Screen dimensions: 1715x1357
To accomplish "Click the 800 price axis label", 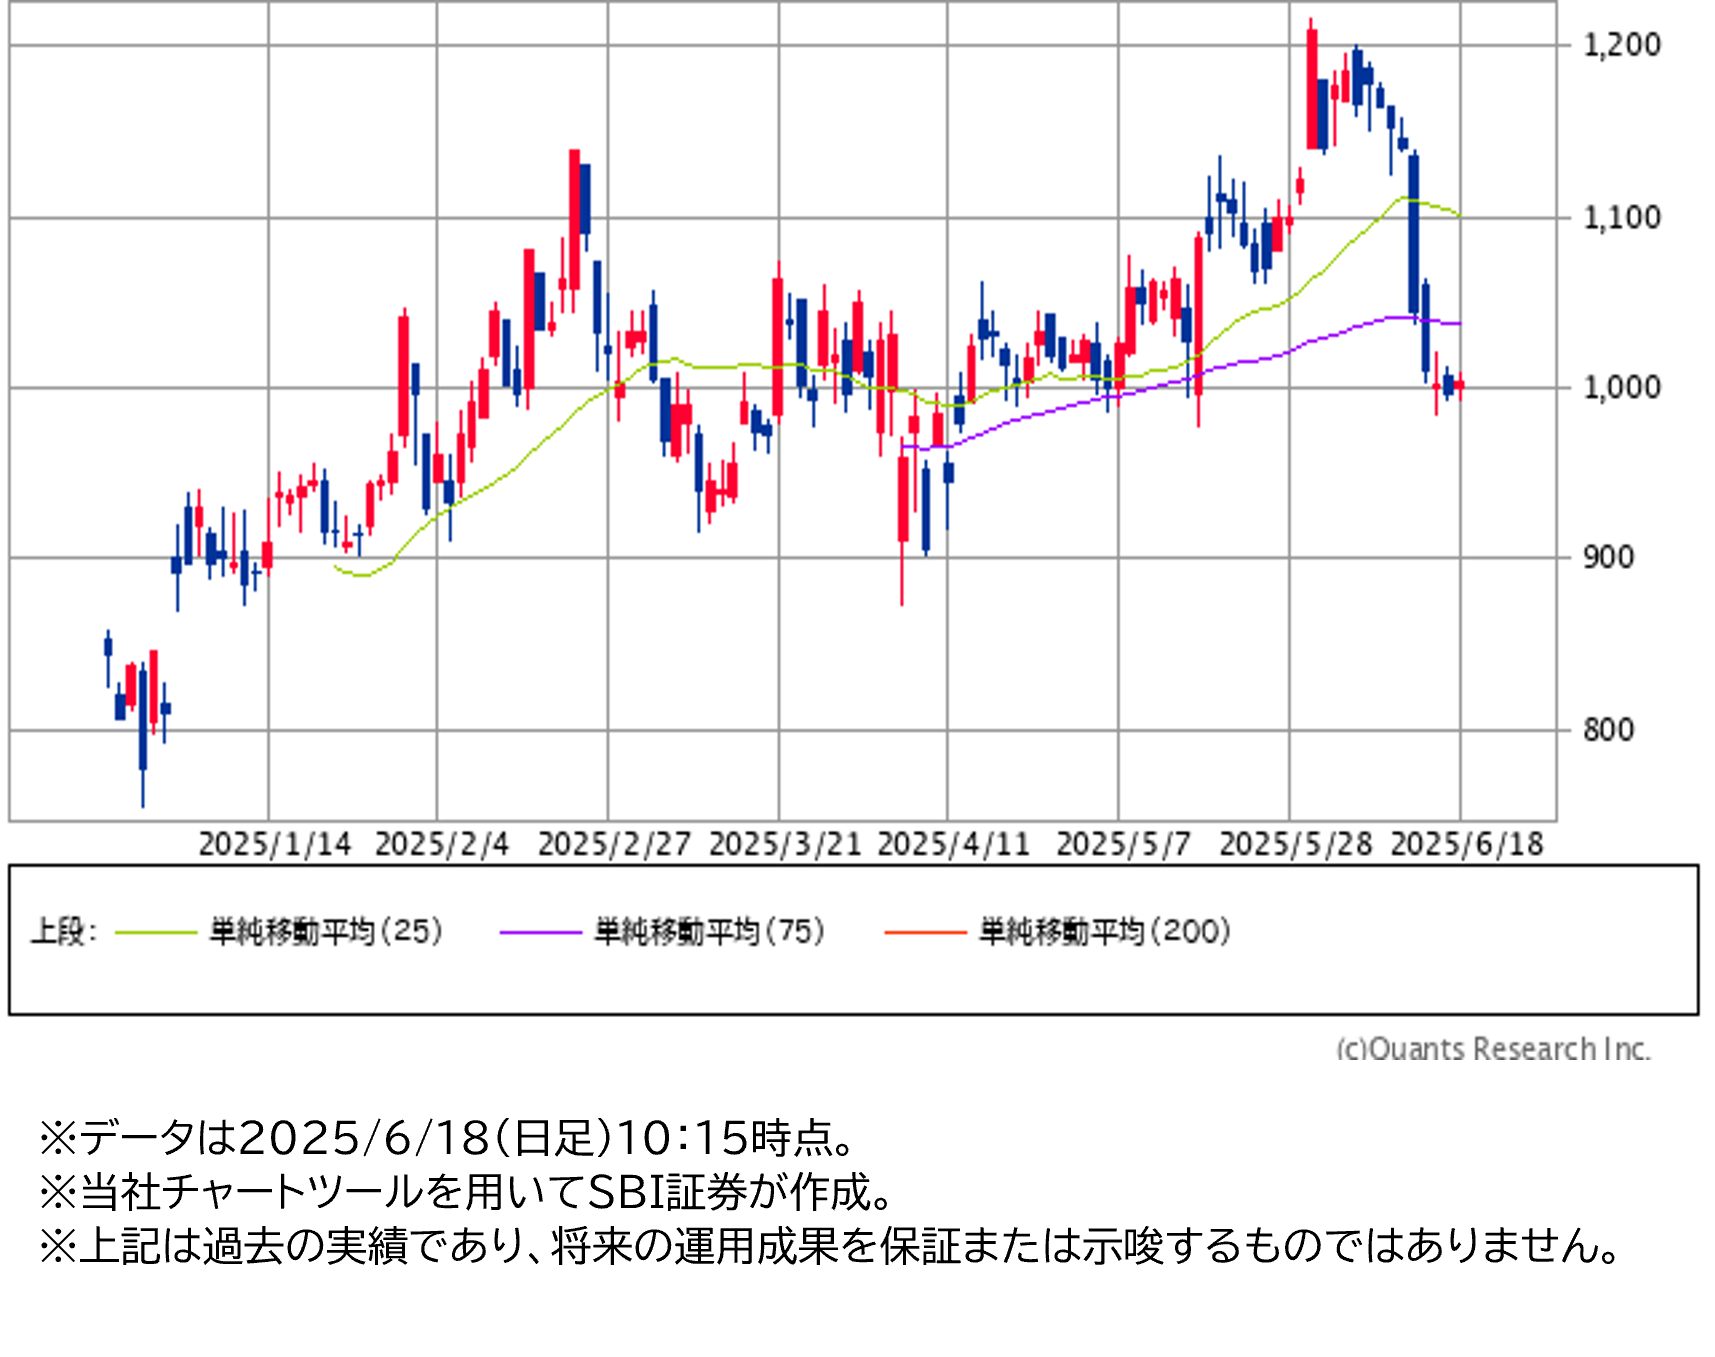I will [1607, 730].
